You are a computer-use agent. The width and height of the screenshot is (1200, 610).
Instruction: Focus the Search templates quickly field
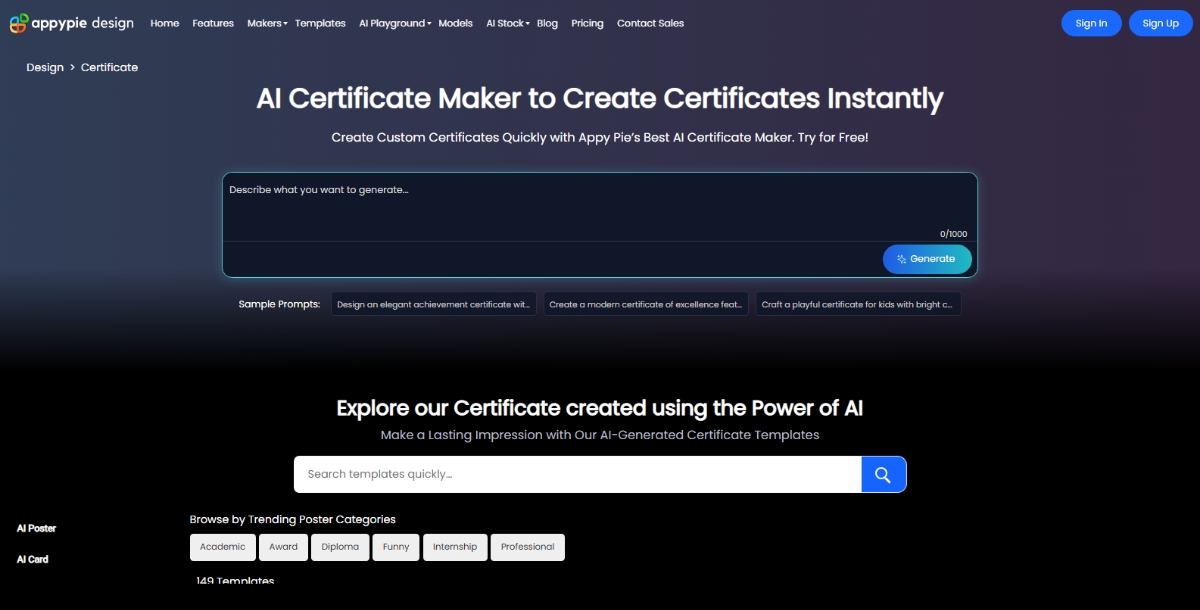pos(577,475)
